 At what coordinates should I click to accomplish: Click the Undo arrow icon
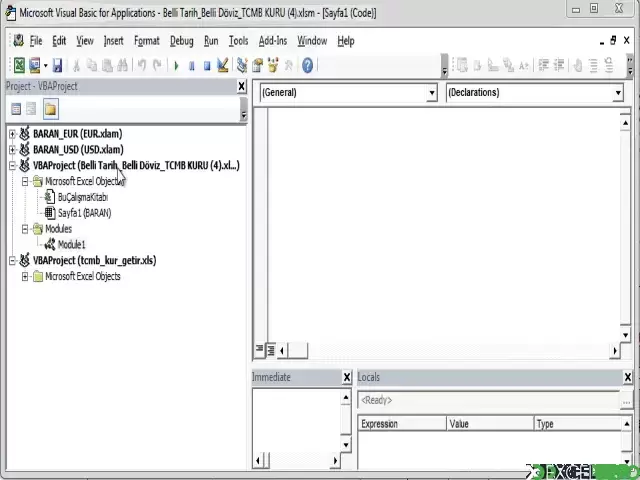[x=142, y=65]
